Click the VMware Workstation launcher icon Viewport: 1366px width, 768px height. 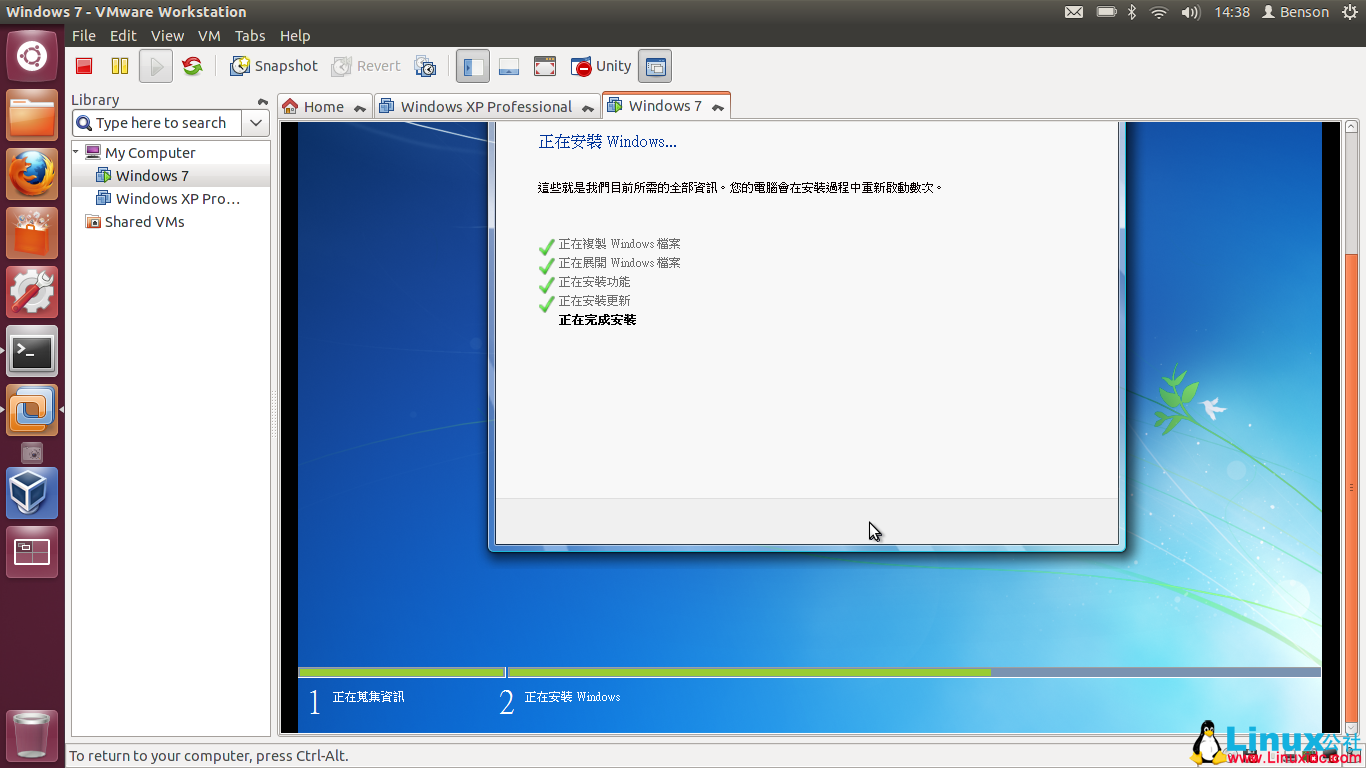(33, 410)
